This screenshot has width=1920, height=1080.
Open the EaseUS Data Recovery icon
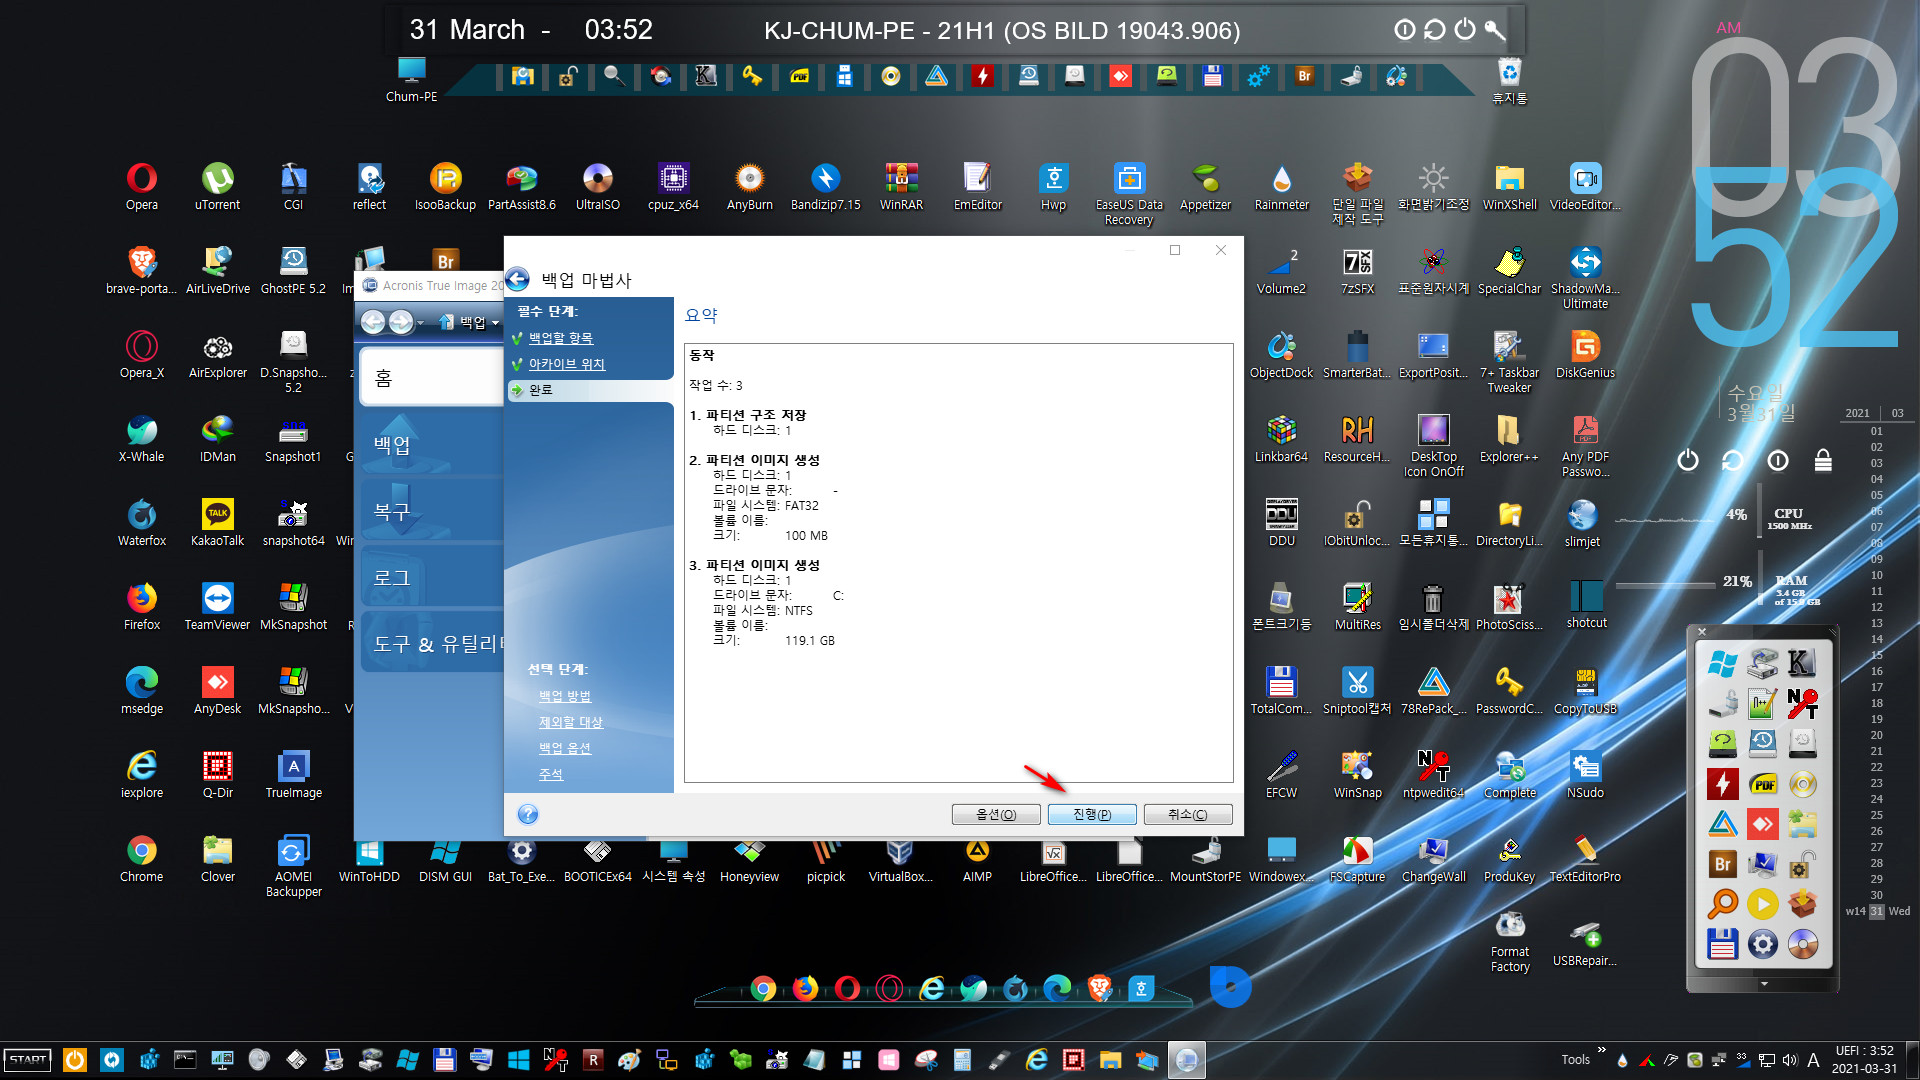(1129, 194)
